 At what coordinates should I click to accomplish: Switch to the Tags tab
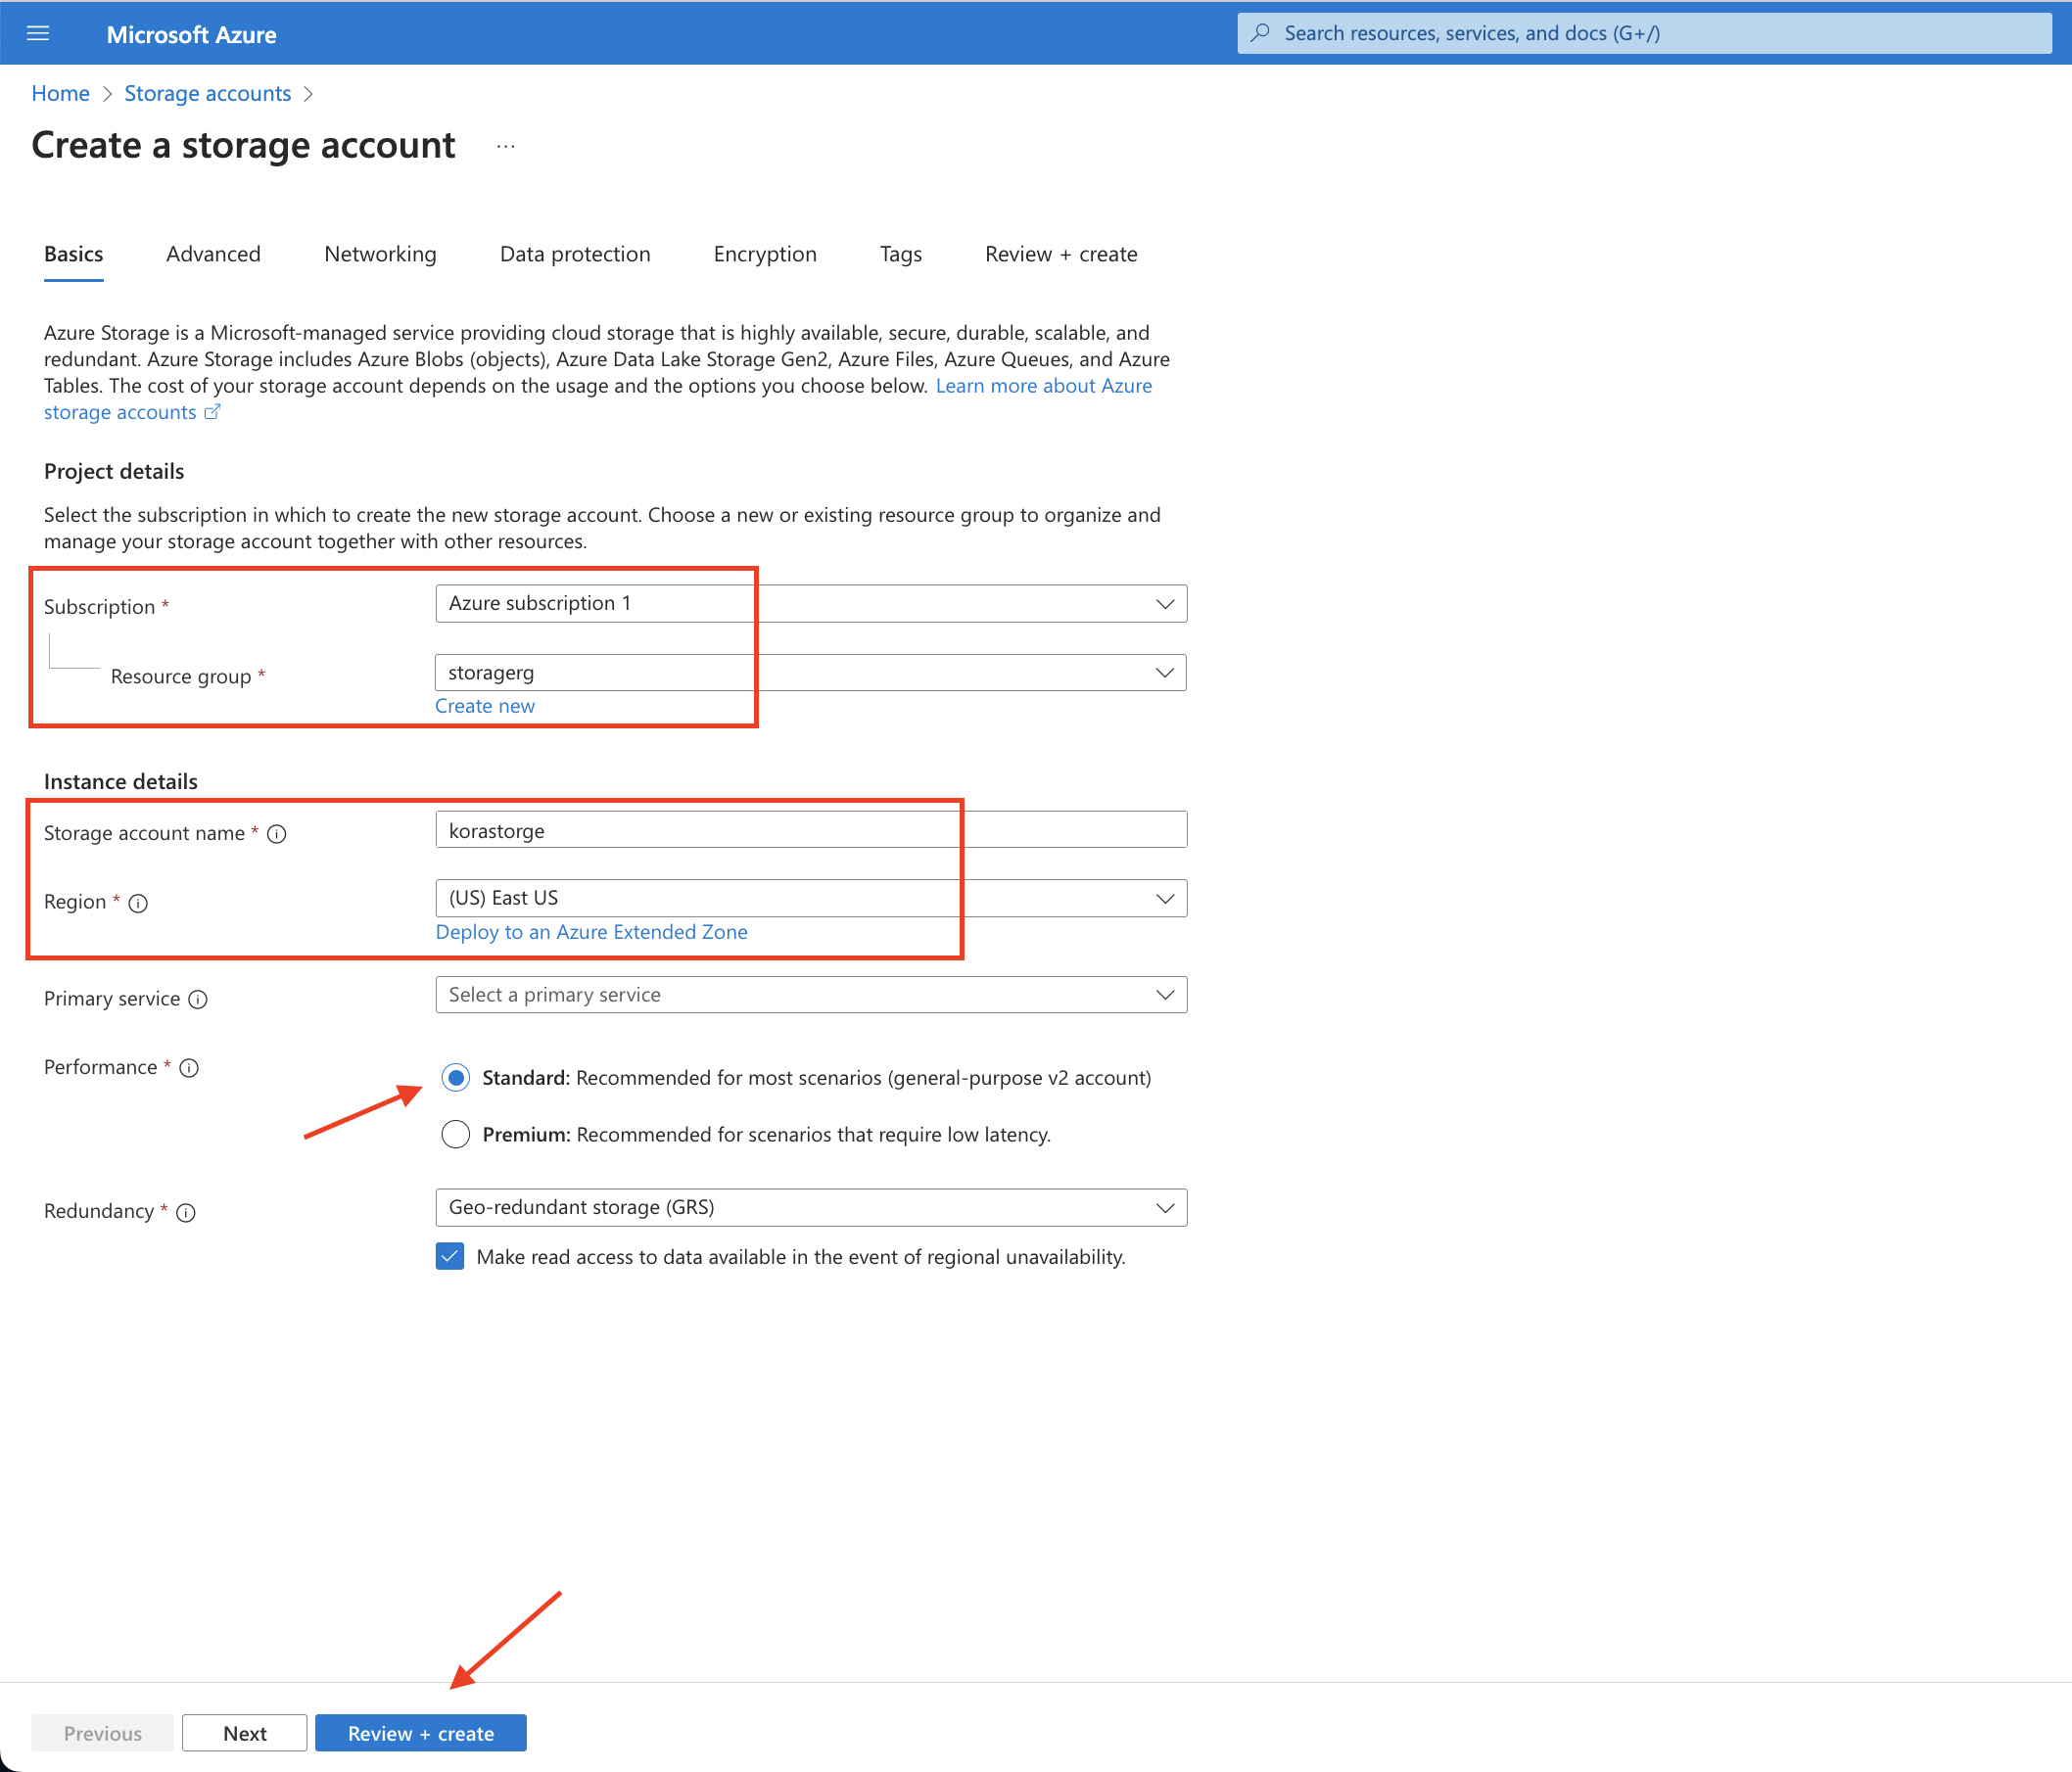900,254
